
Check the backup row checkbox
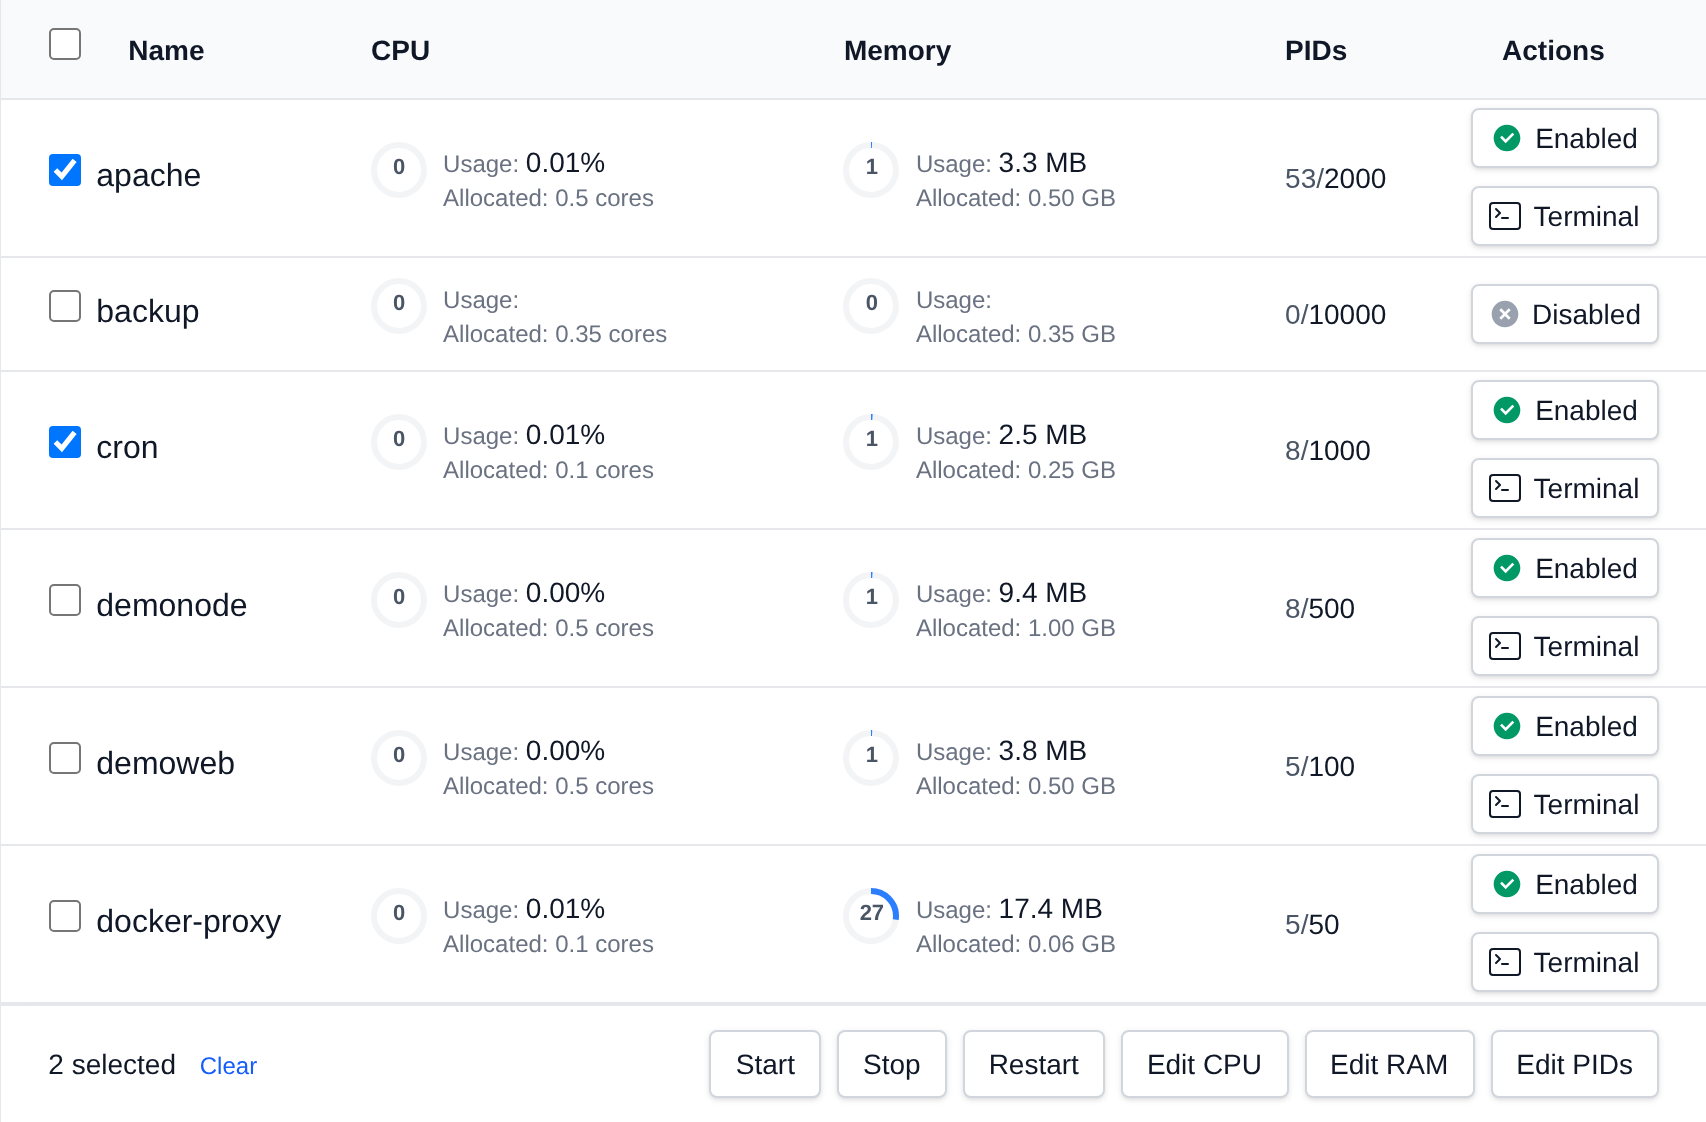pyautogui.click(x=65, y=306)
